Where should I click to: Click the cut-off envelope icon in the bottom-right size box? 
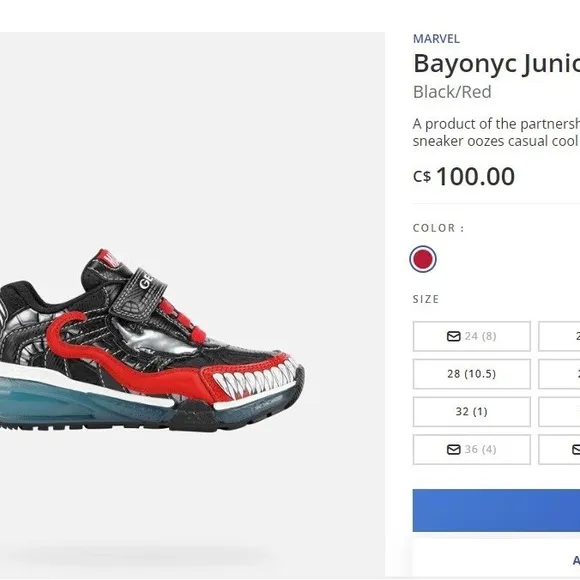(x=576, y=449)
